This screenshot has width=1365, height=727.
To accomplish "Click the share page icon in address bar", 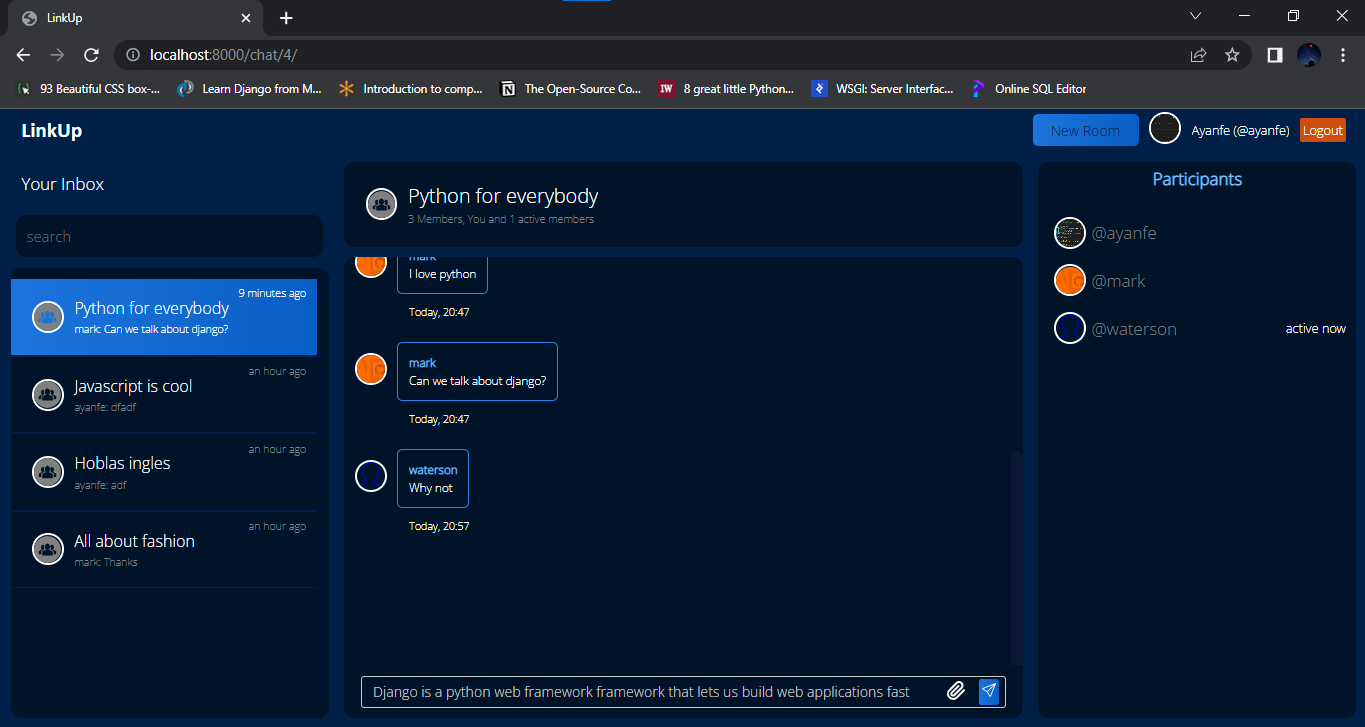I will (x=1198, y=55).
